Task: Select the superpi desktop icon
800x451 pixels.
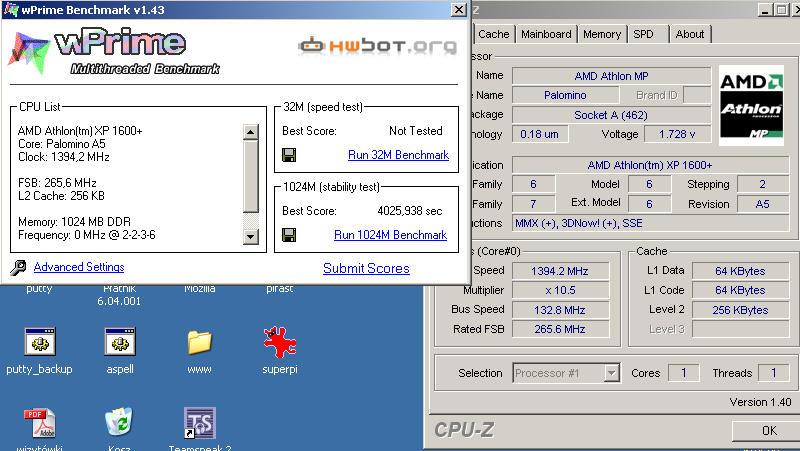Action: coord(280,342)
